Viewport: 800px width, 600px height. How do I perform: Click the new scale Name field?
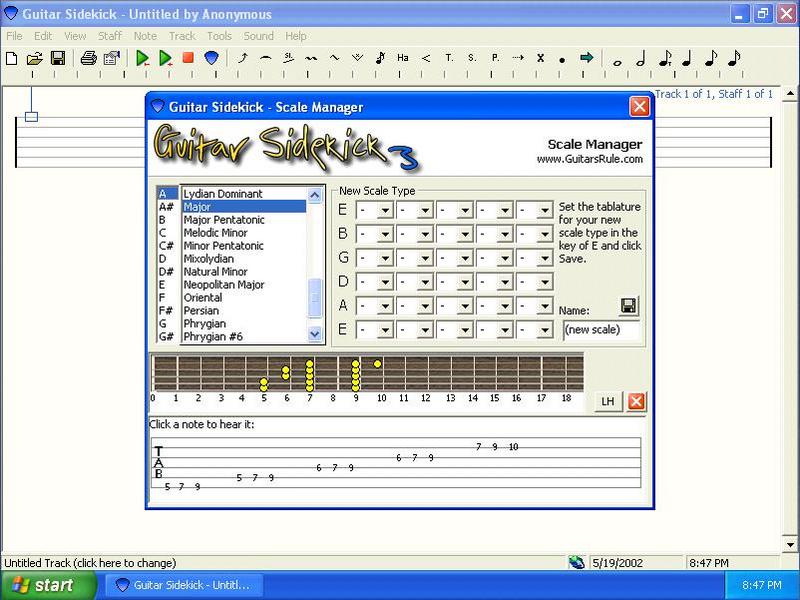[601, 330]
